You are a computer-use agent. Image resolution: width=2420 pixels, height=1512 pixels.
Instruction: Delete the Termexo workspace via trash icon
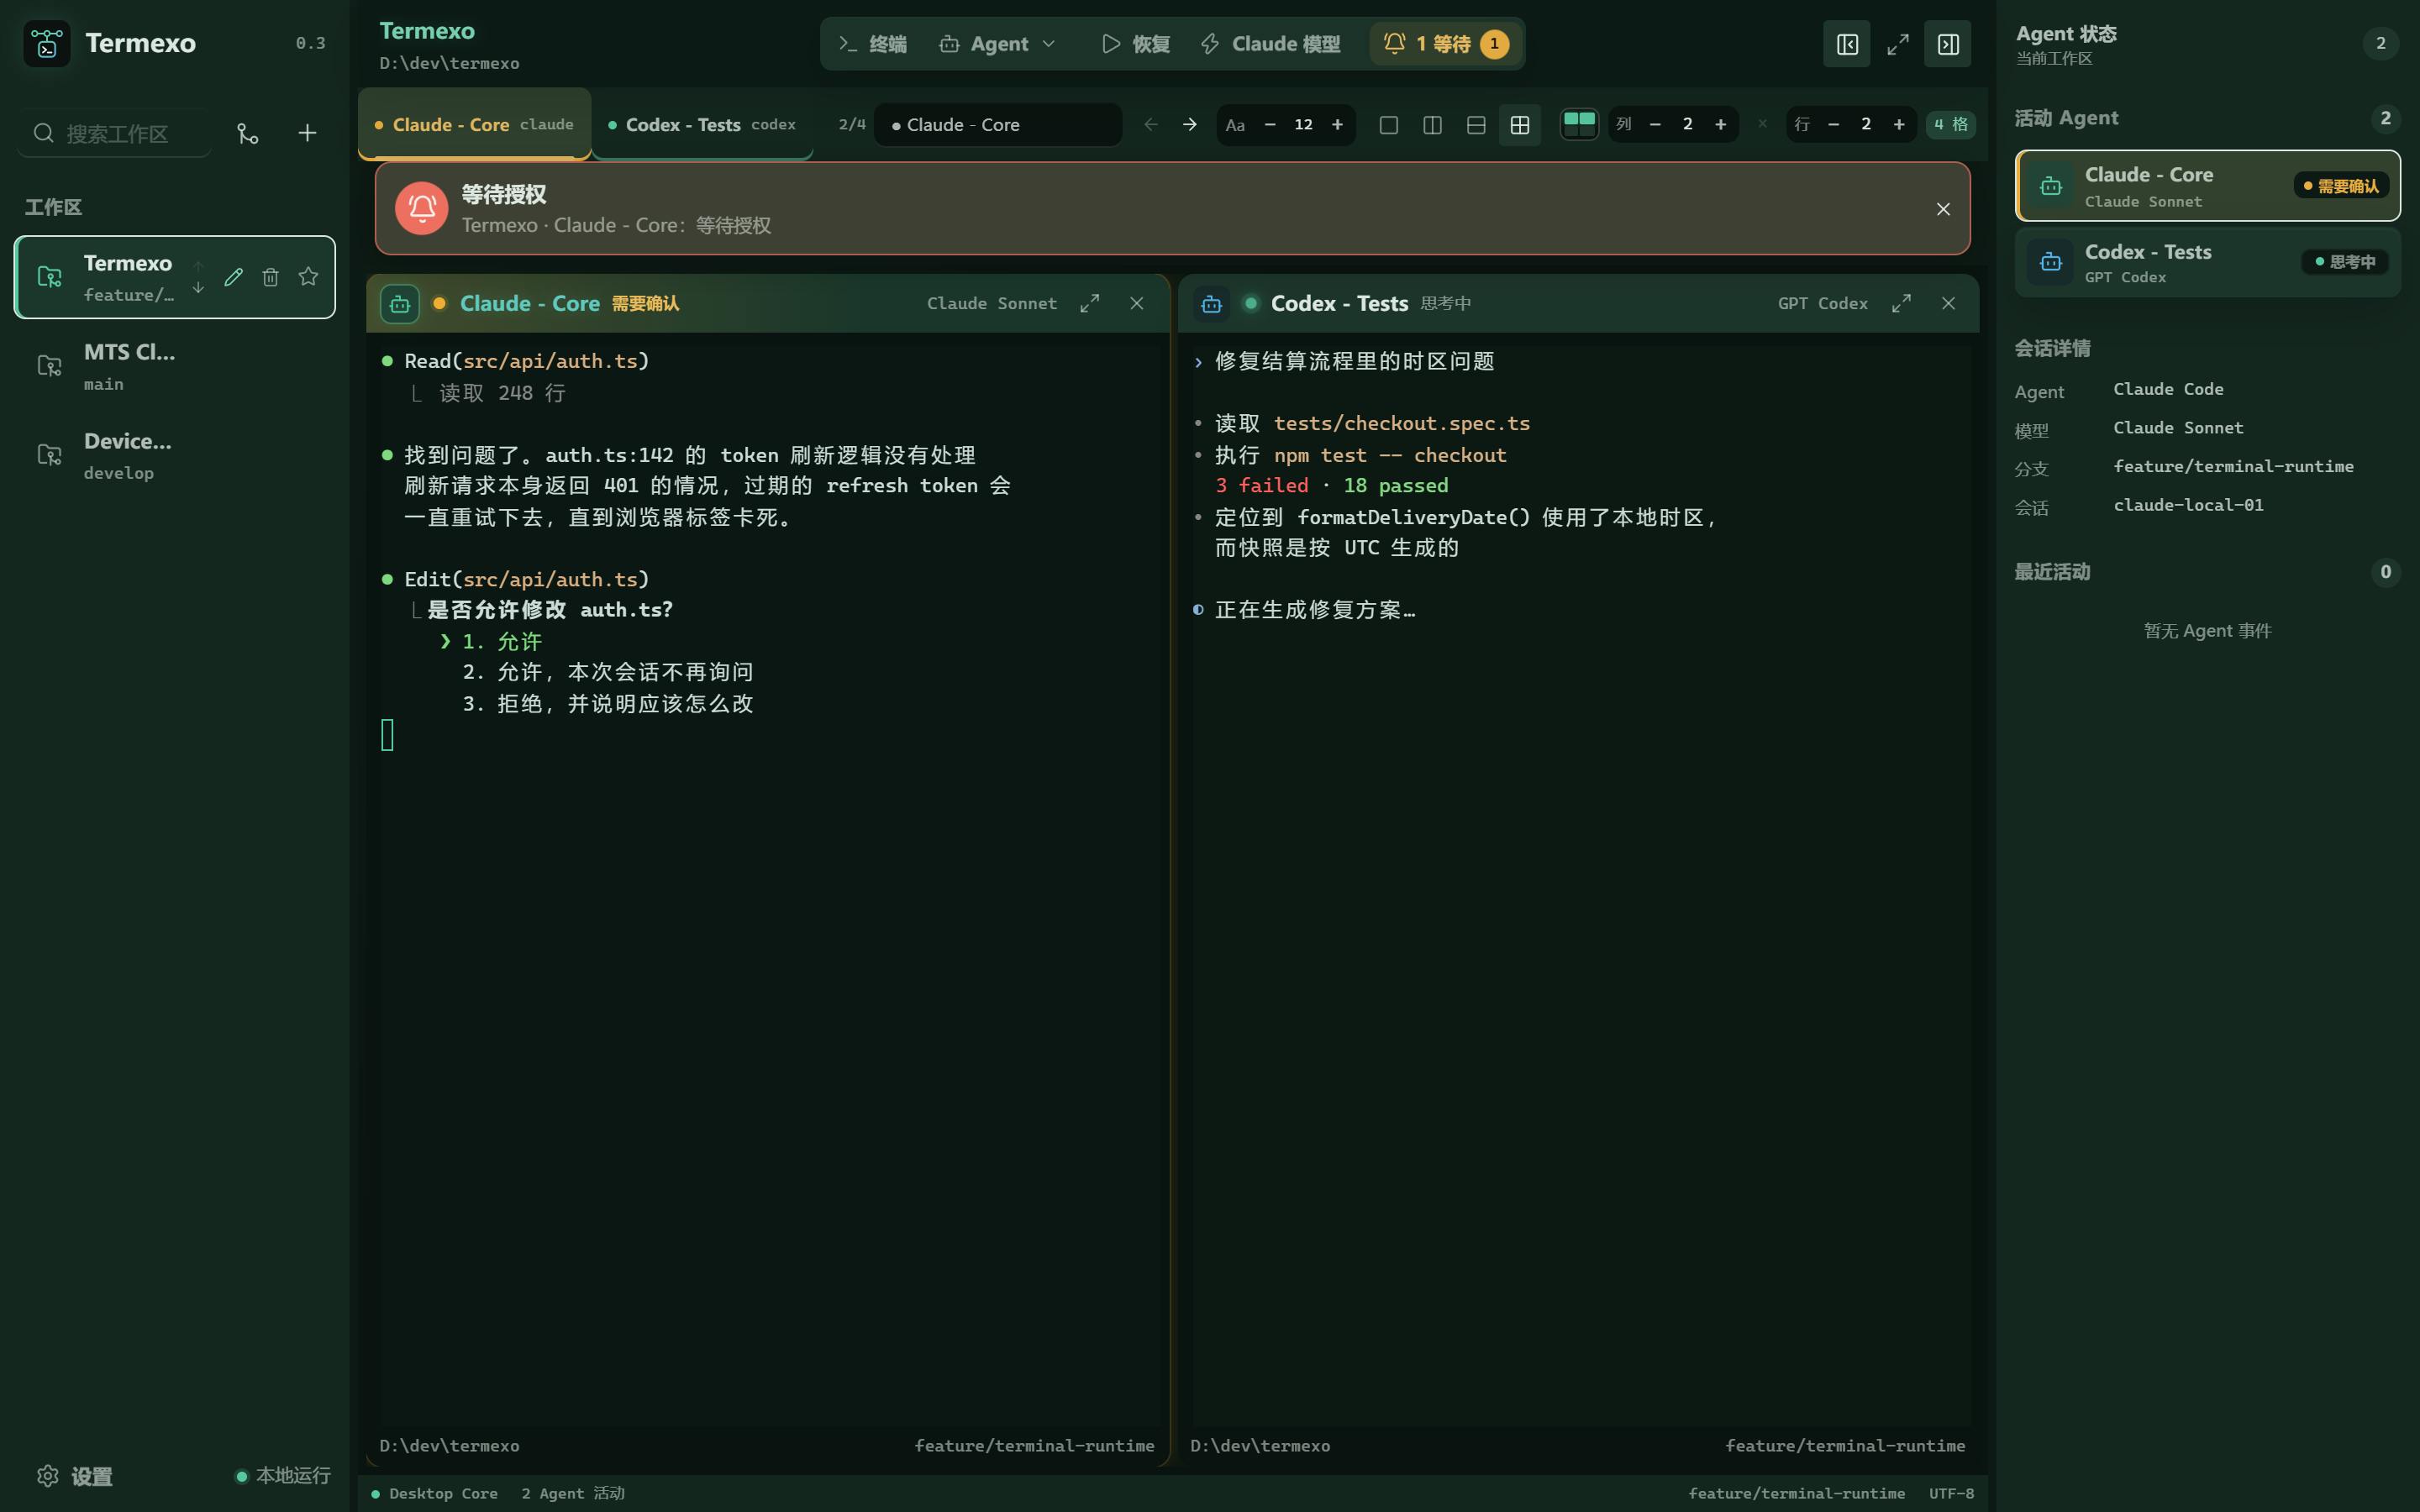coord(270,277)
